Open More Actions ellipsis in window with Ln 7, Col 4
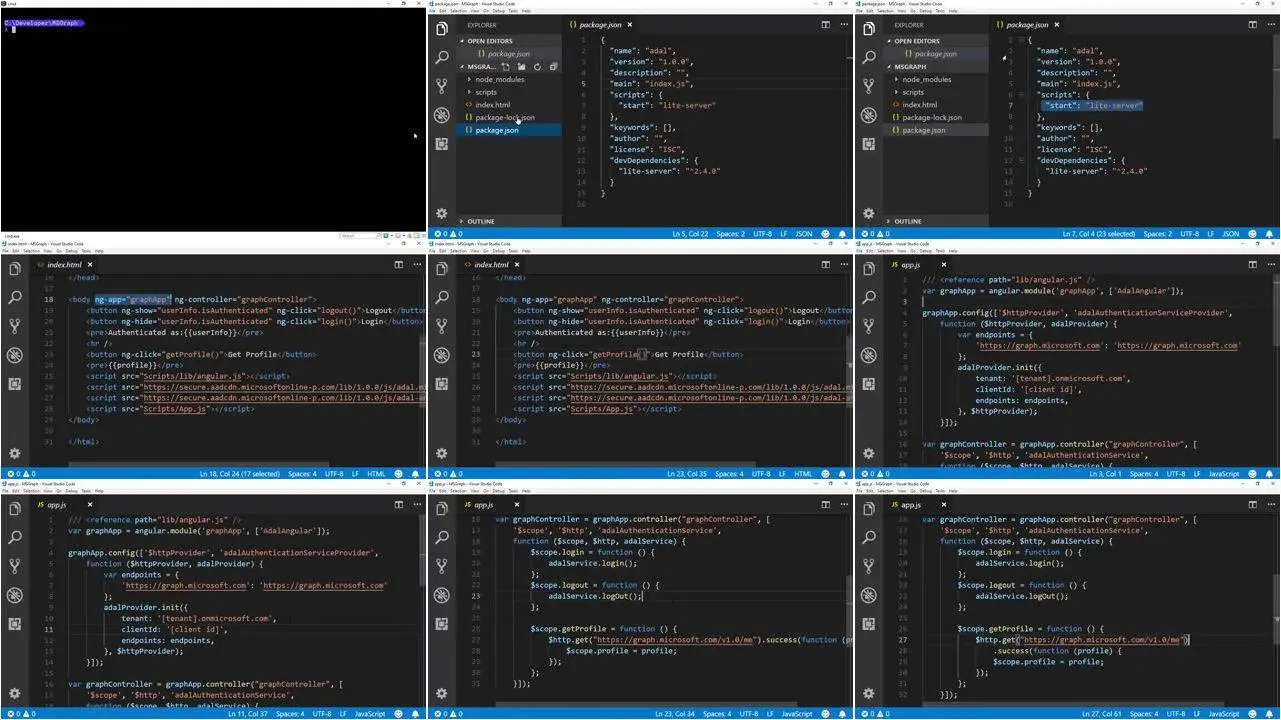1281x720 pixels. coord(1269,24)
